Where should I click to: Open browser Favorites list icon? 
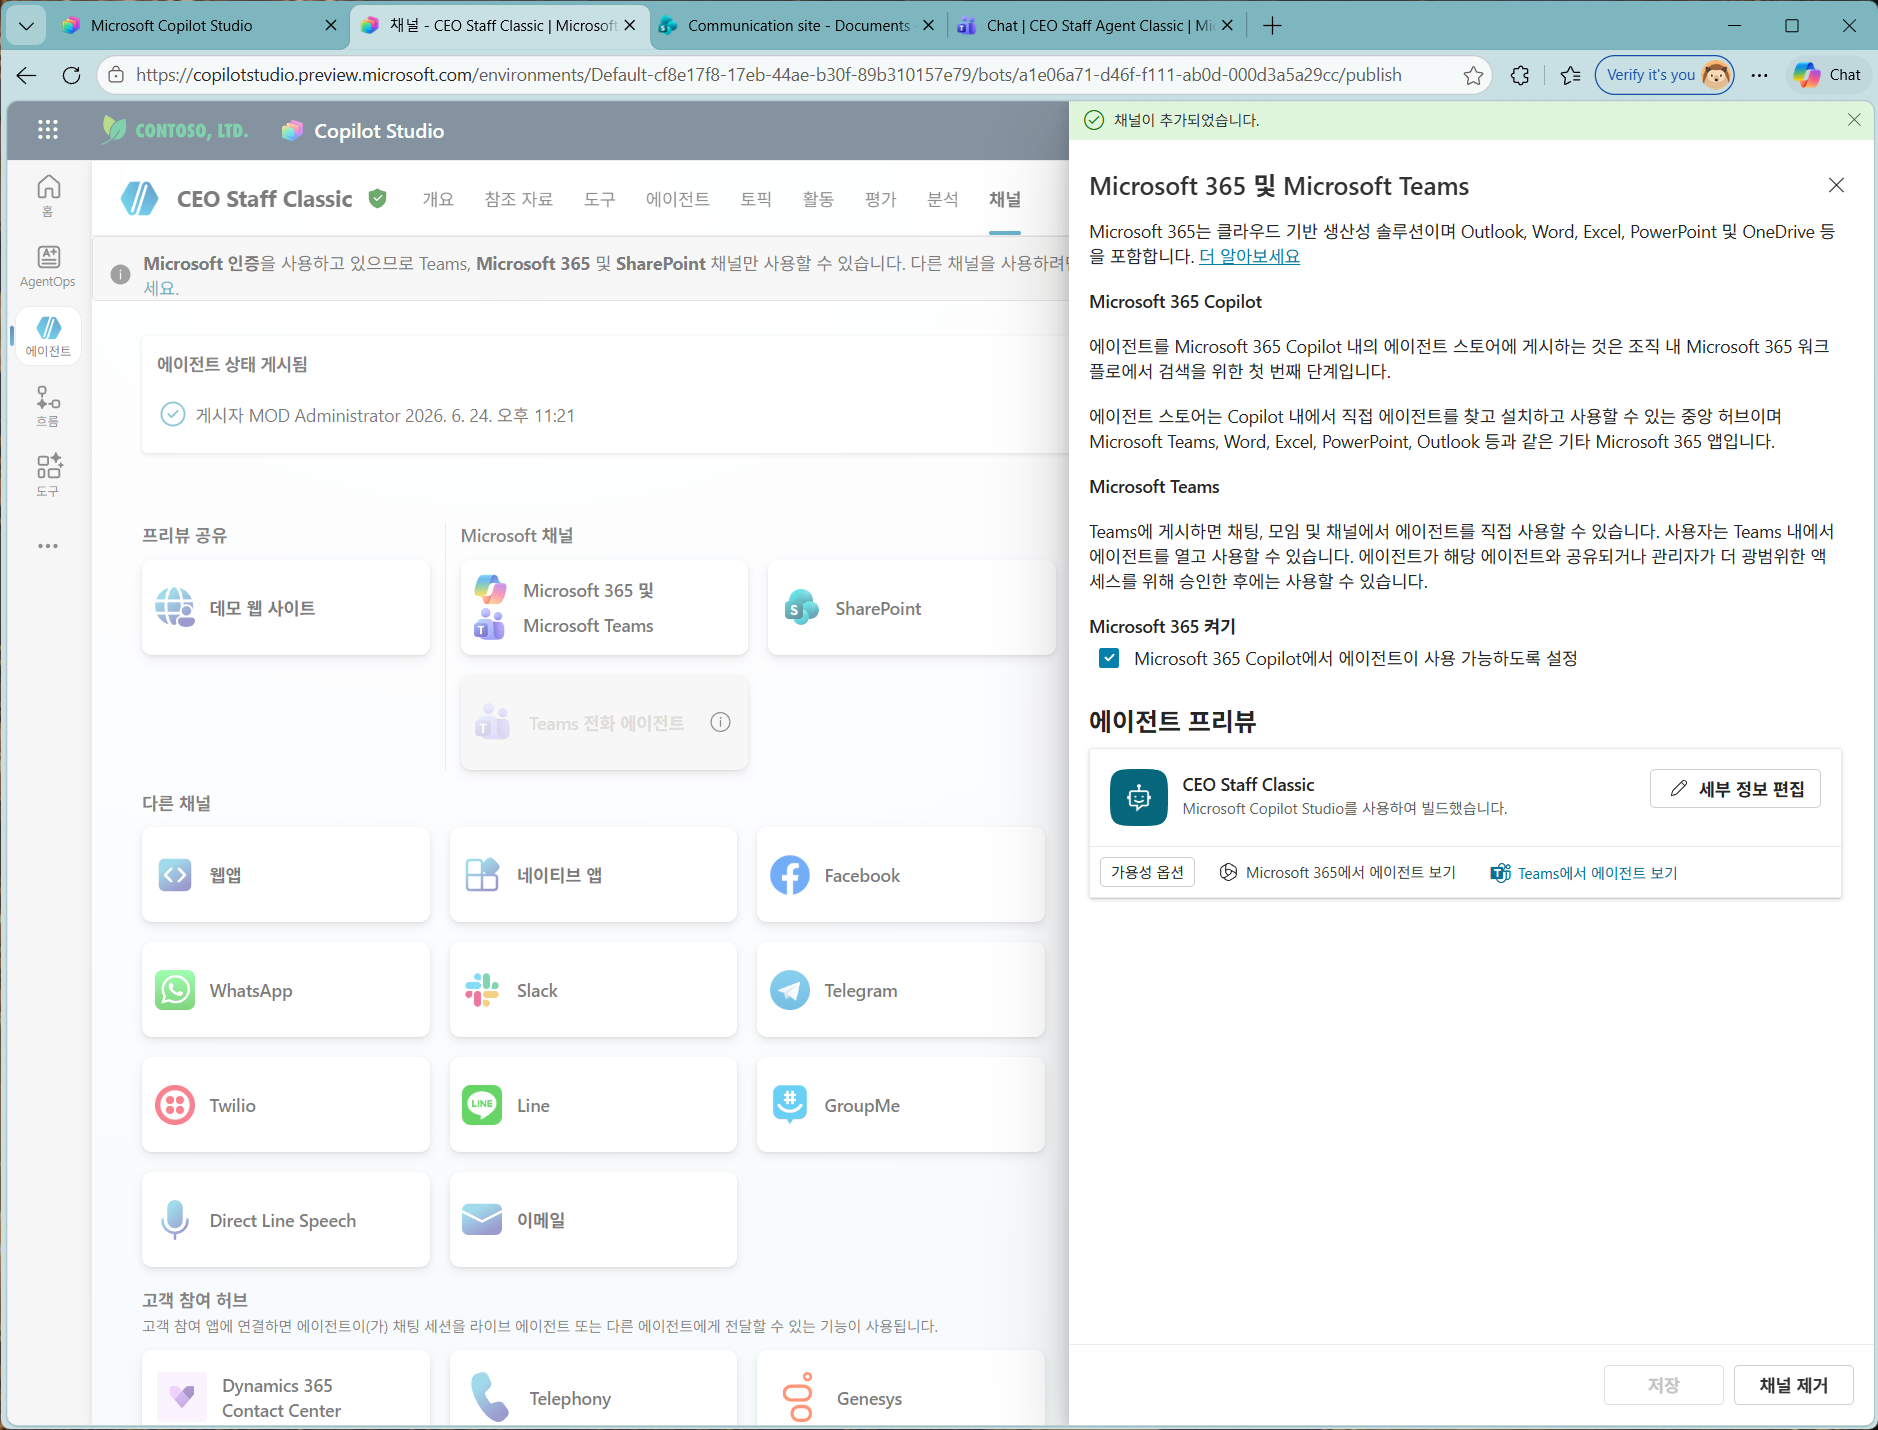(1570, 75)
